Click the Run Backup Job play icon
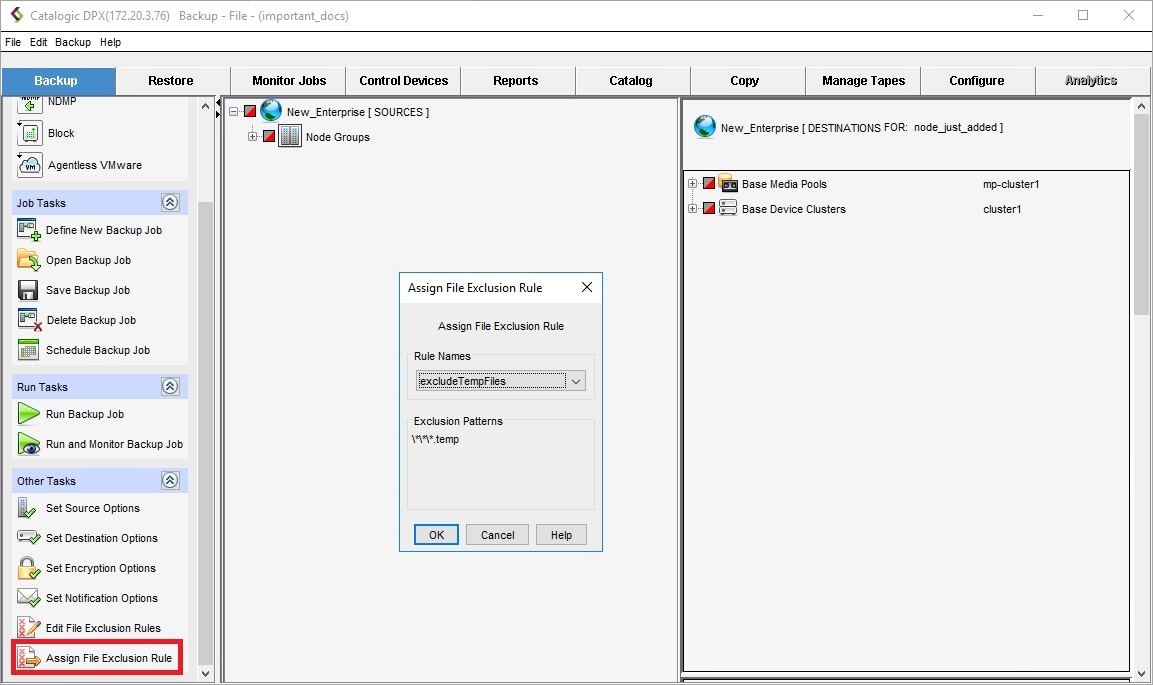The width and height of the screenshot is (1153, 685). coord(29,414)
